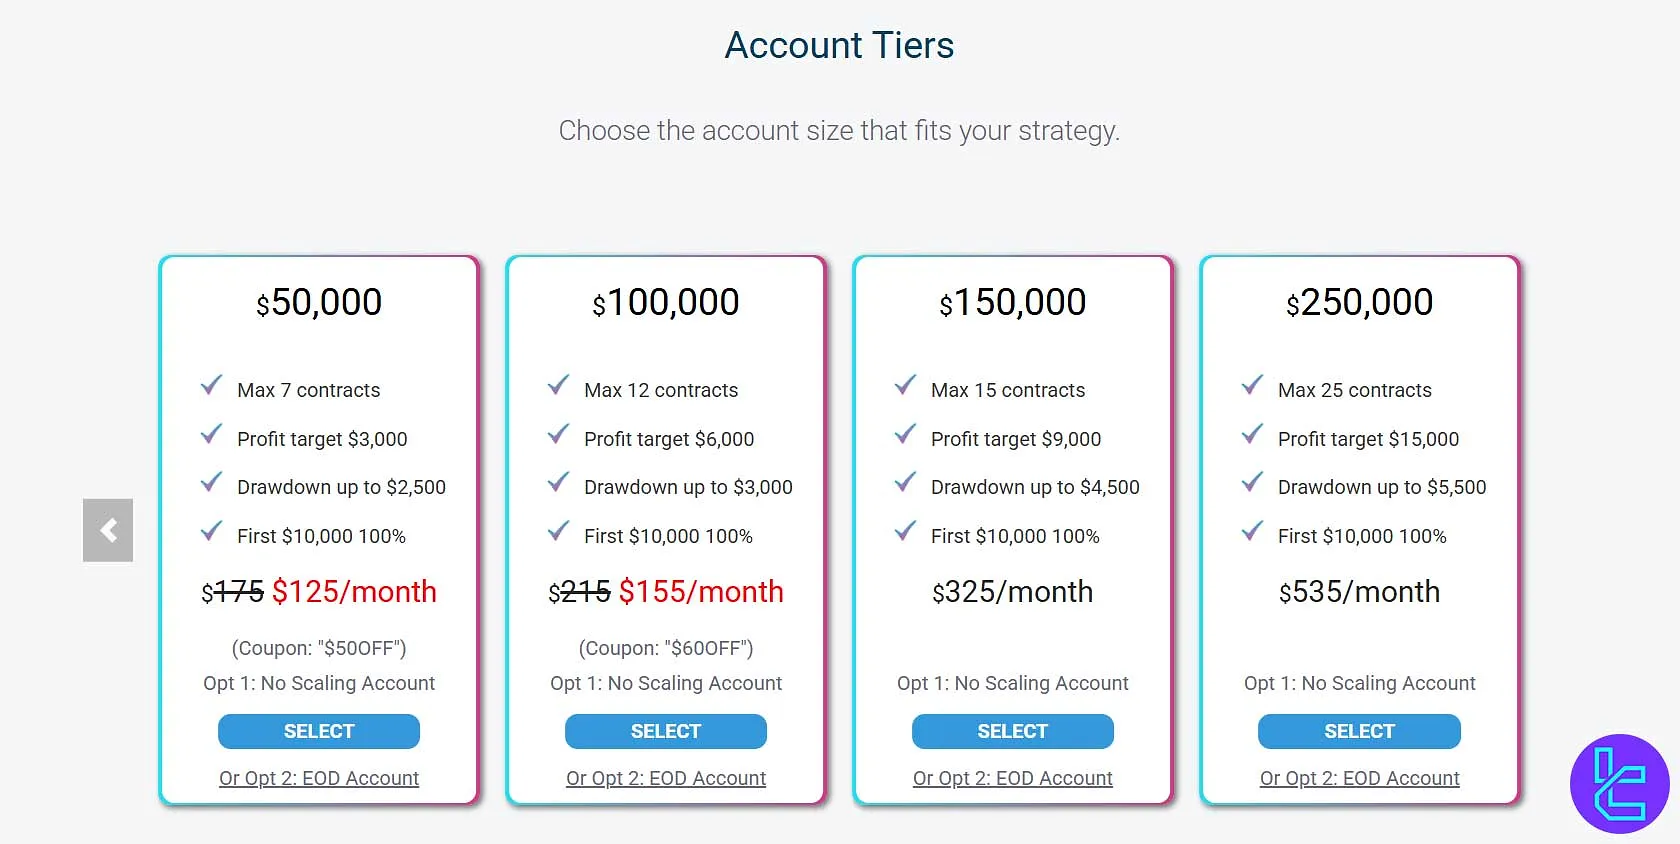This screenshot has width=1680, height=844.
Task: Open EOD Account option under $100,000 tier
Action: coord(666,778)
